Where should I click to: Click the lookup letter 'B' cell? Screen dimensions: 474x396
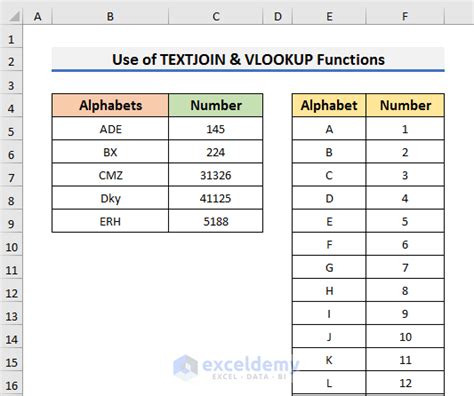329,152
